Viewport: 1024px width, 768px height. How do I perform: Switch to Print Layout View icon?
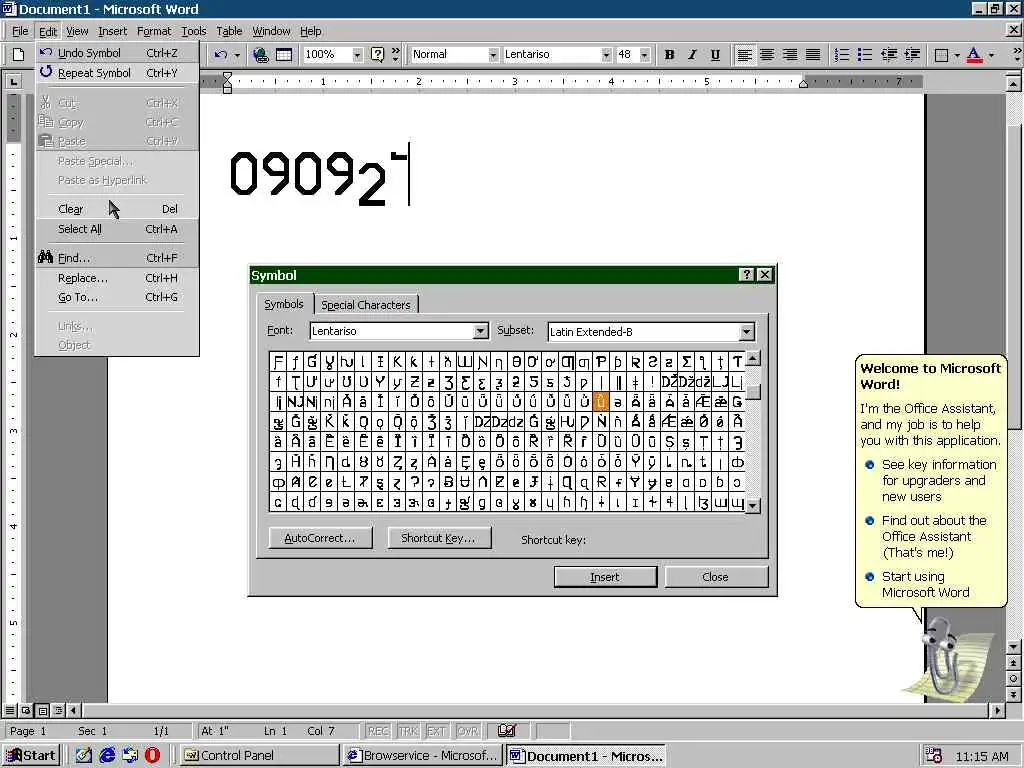tap(42, 710)
